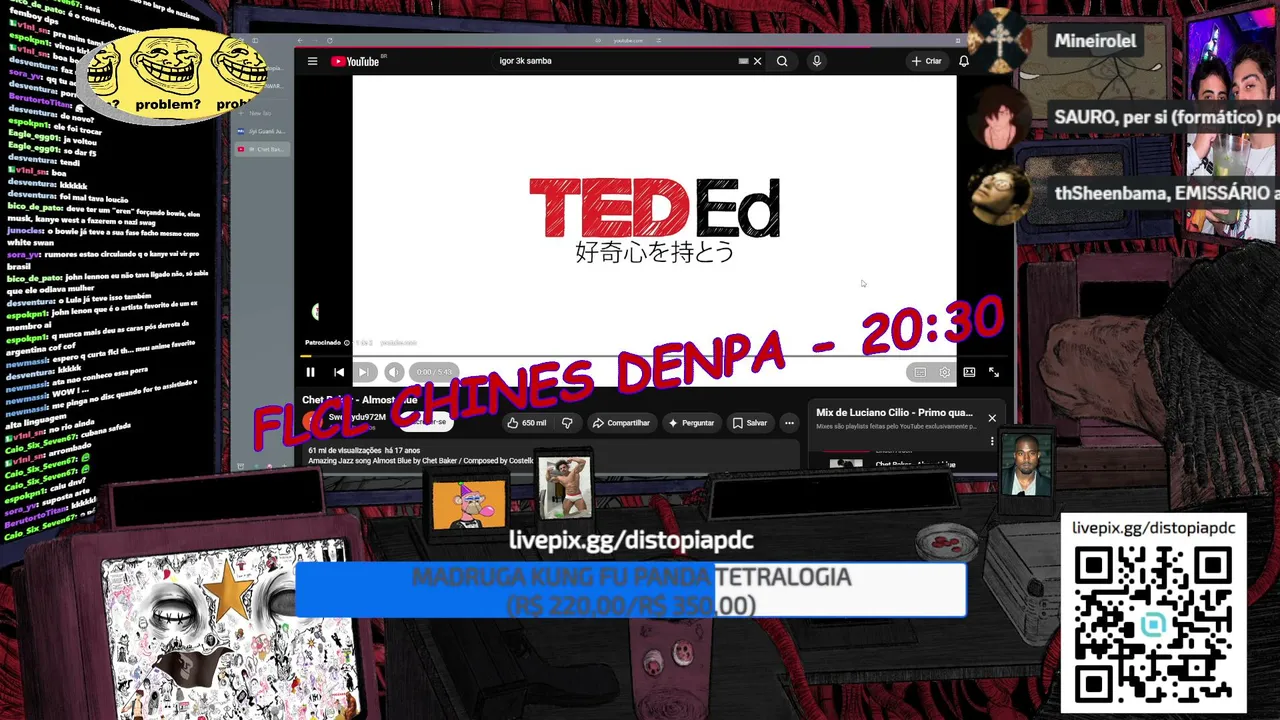The height and width of the screenshot is (720, 1280).
Task: Open the YouTube hamburger guide menu
Action: (312, 61)
